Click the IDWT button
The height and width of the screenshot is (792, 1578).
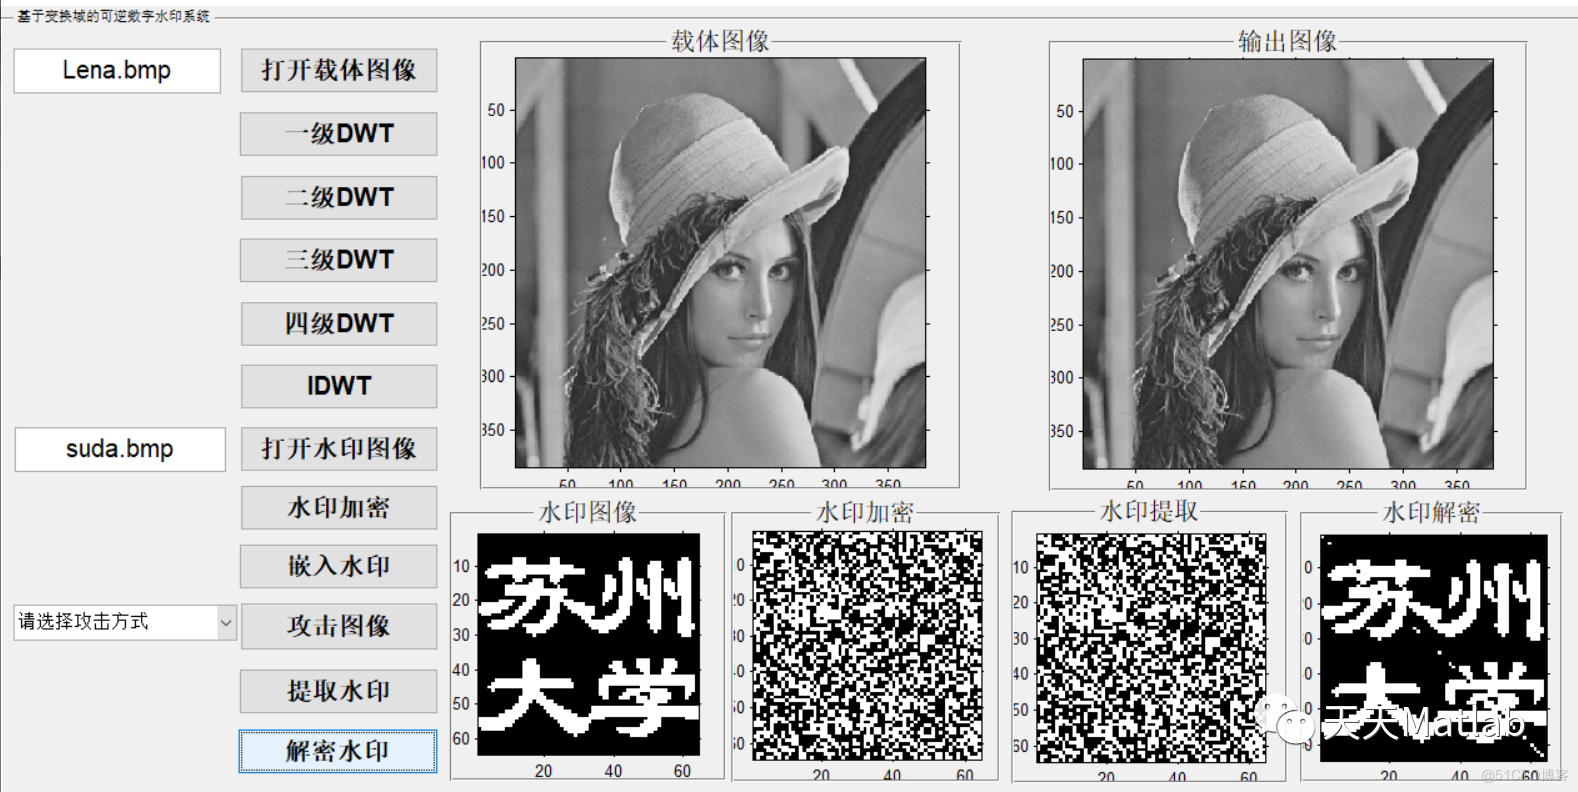(x=339, y=386)
